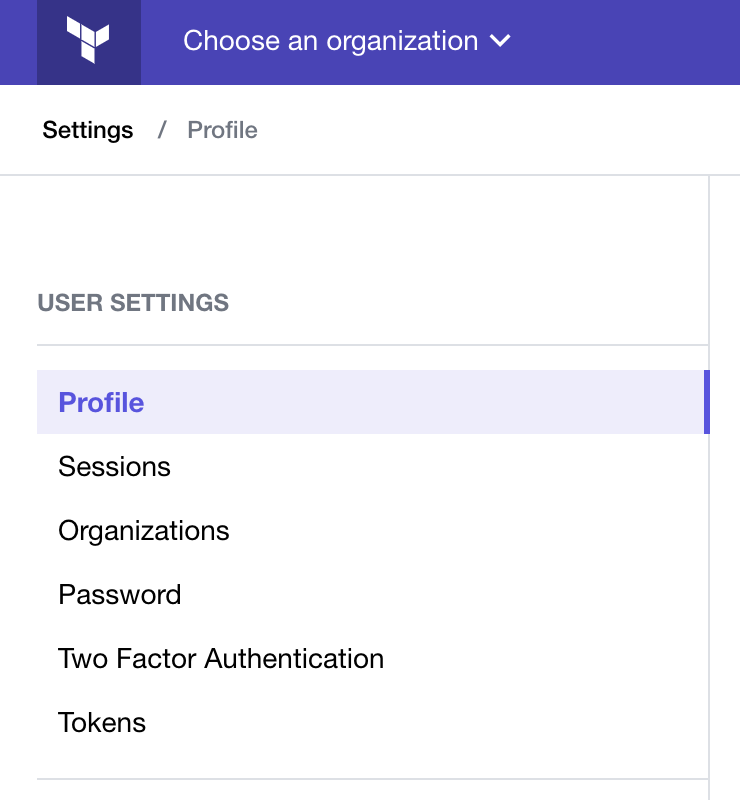Go to Settings via the breadcrumb

[88, 130]
